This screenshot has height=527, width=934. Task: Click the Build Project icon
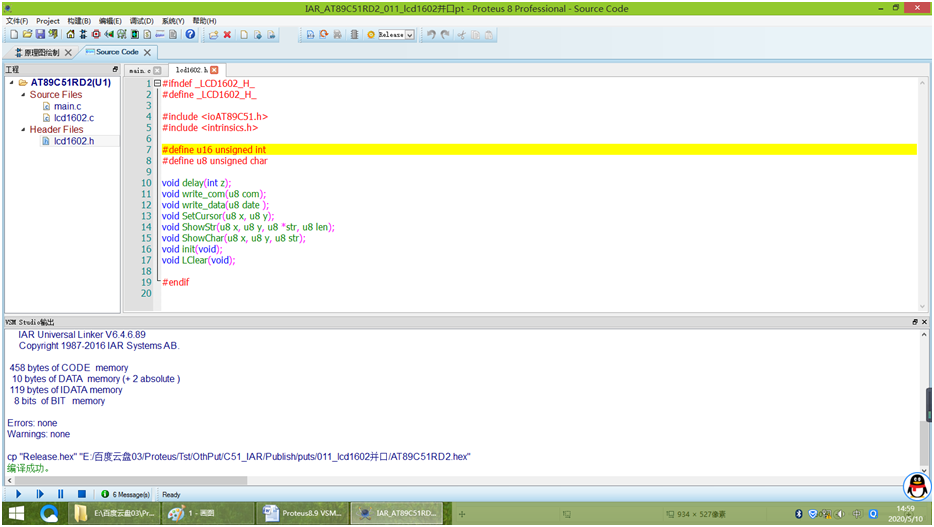click(x=310, y=35)
